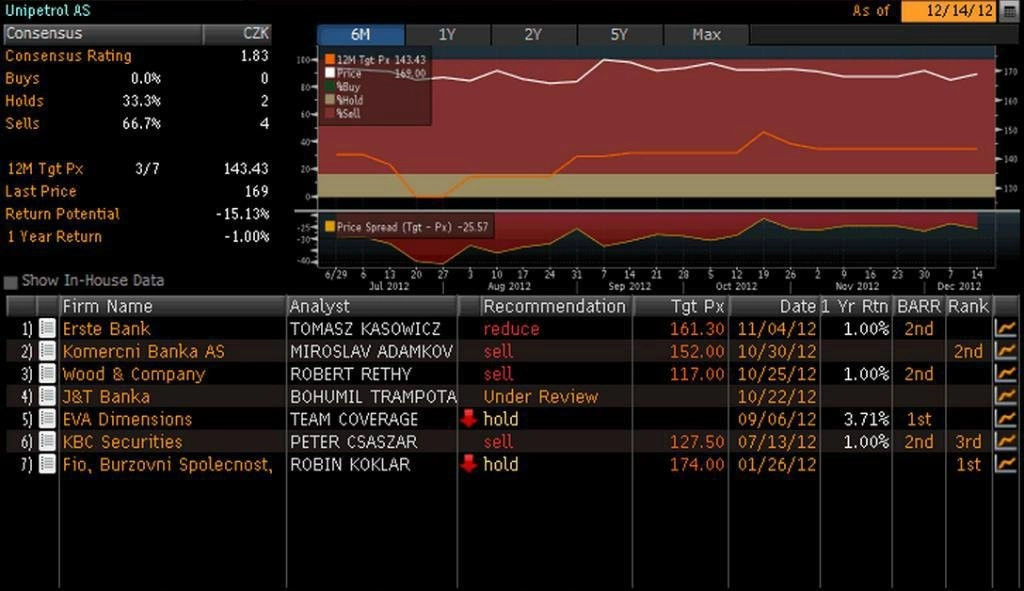Open the Erste Bank firm link
Screen dimensions: 1024x591
106,328
